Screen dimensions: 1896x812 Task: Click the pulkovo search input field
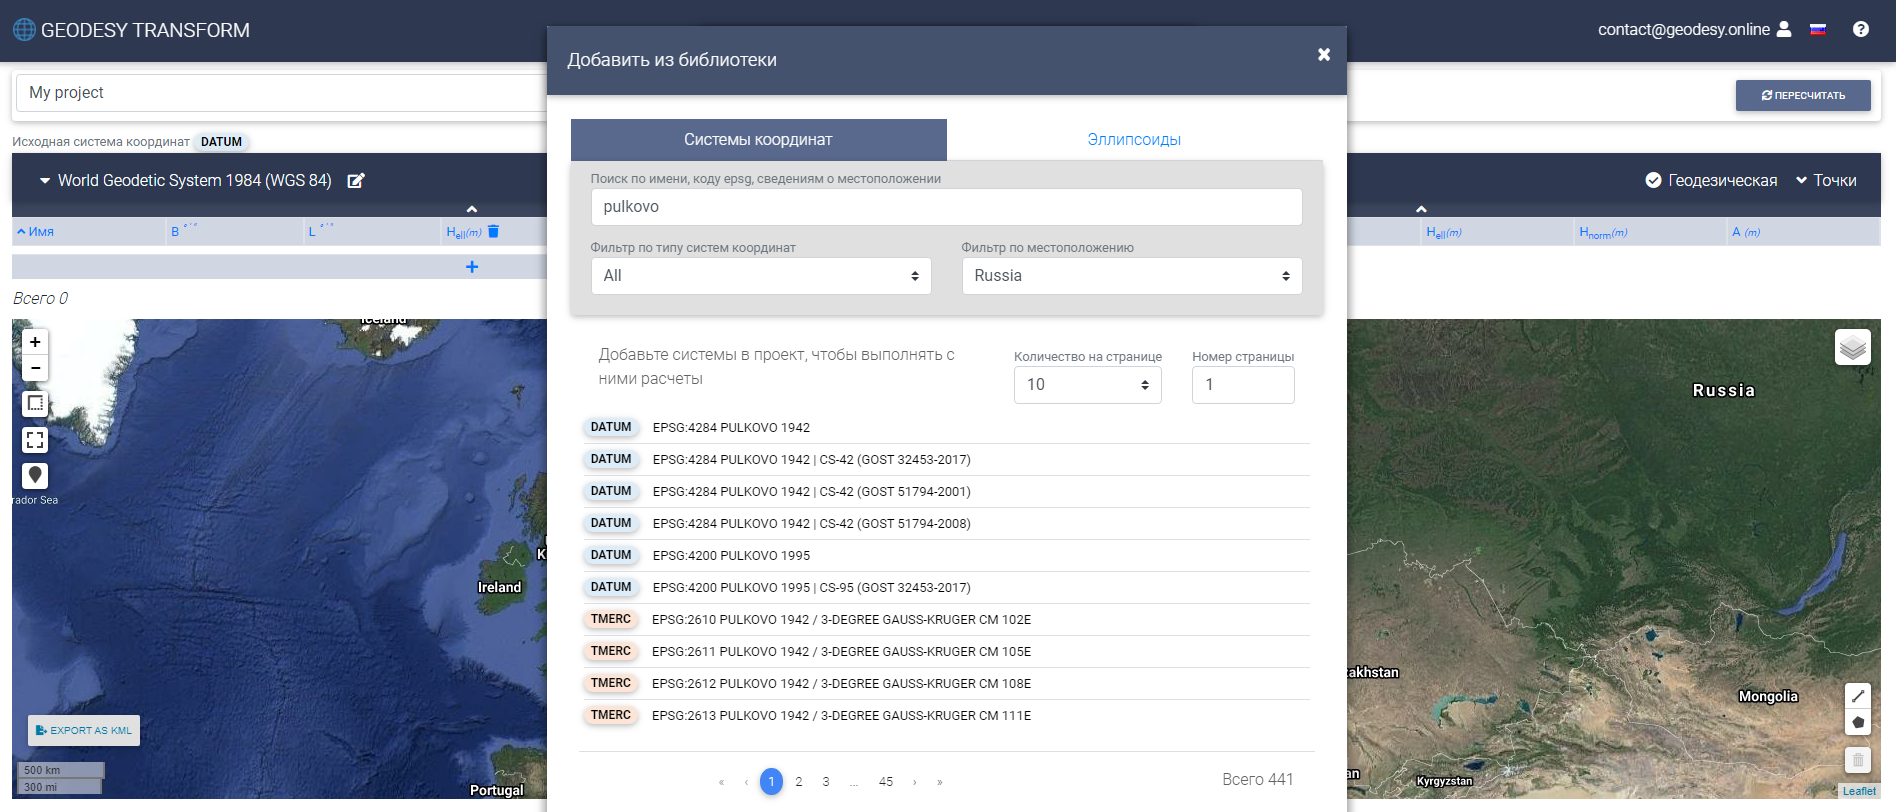(946, 207)
